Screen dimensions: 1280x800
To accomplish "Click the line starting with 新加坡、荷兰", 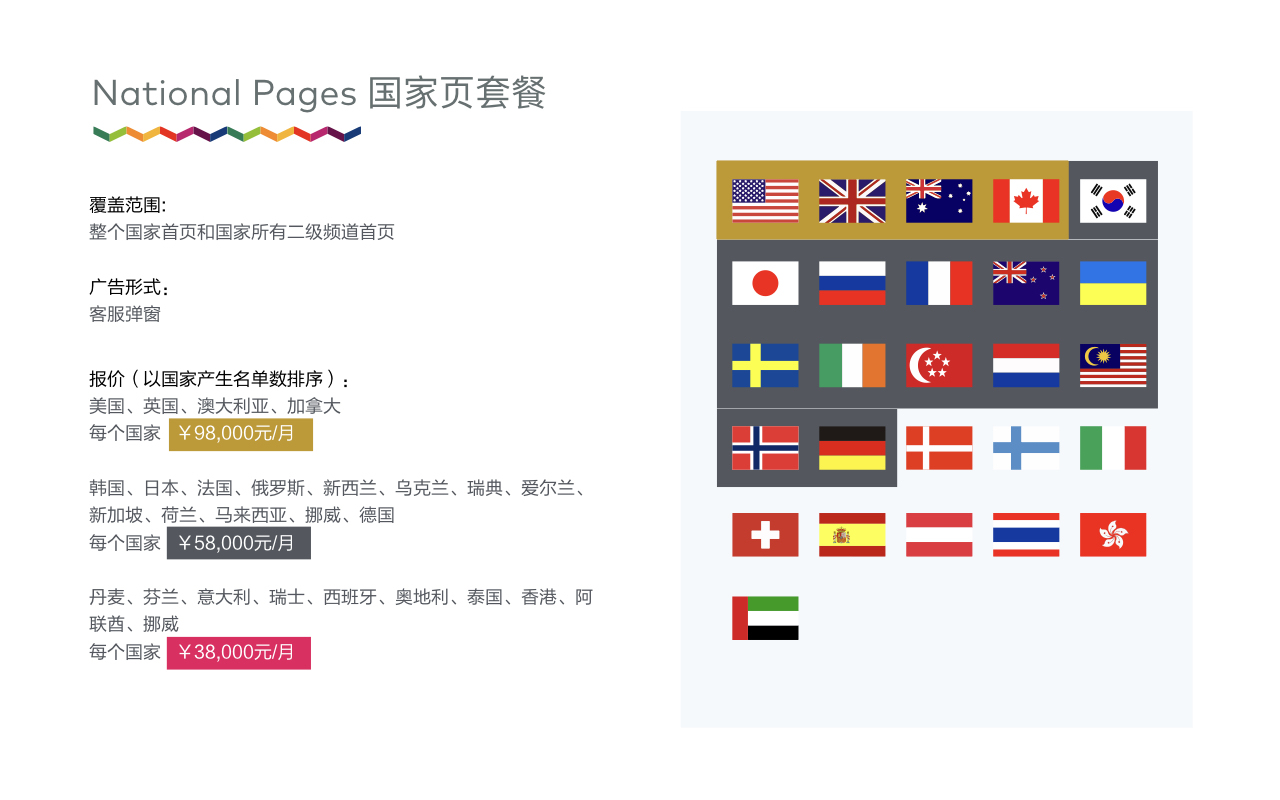I will click(242, 515).
